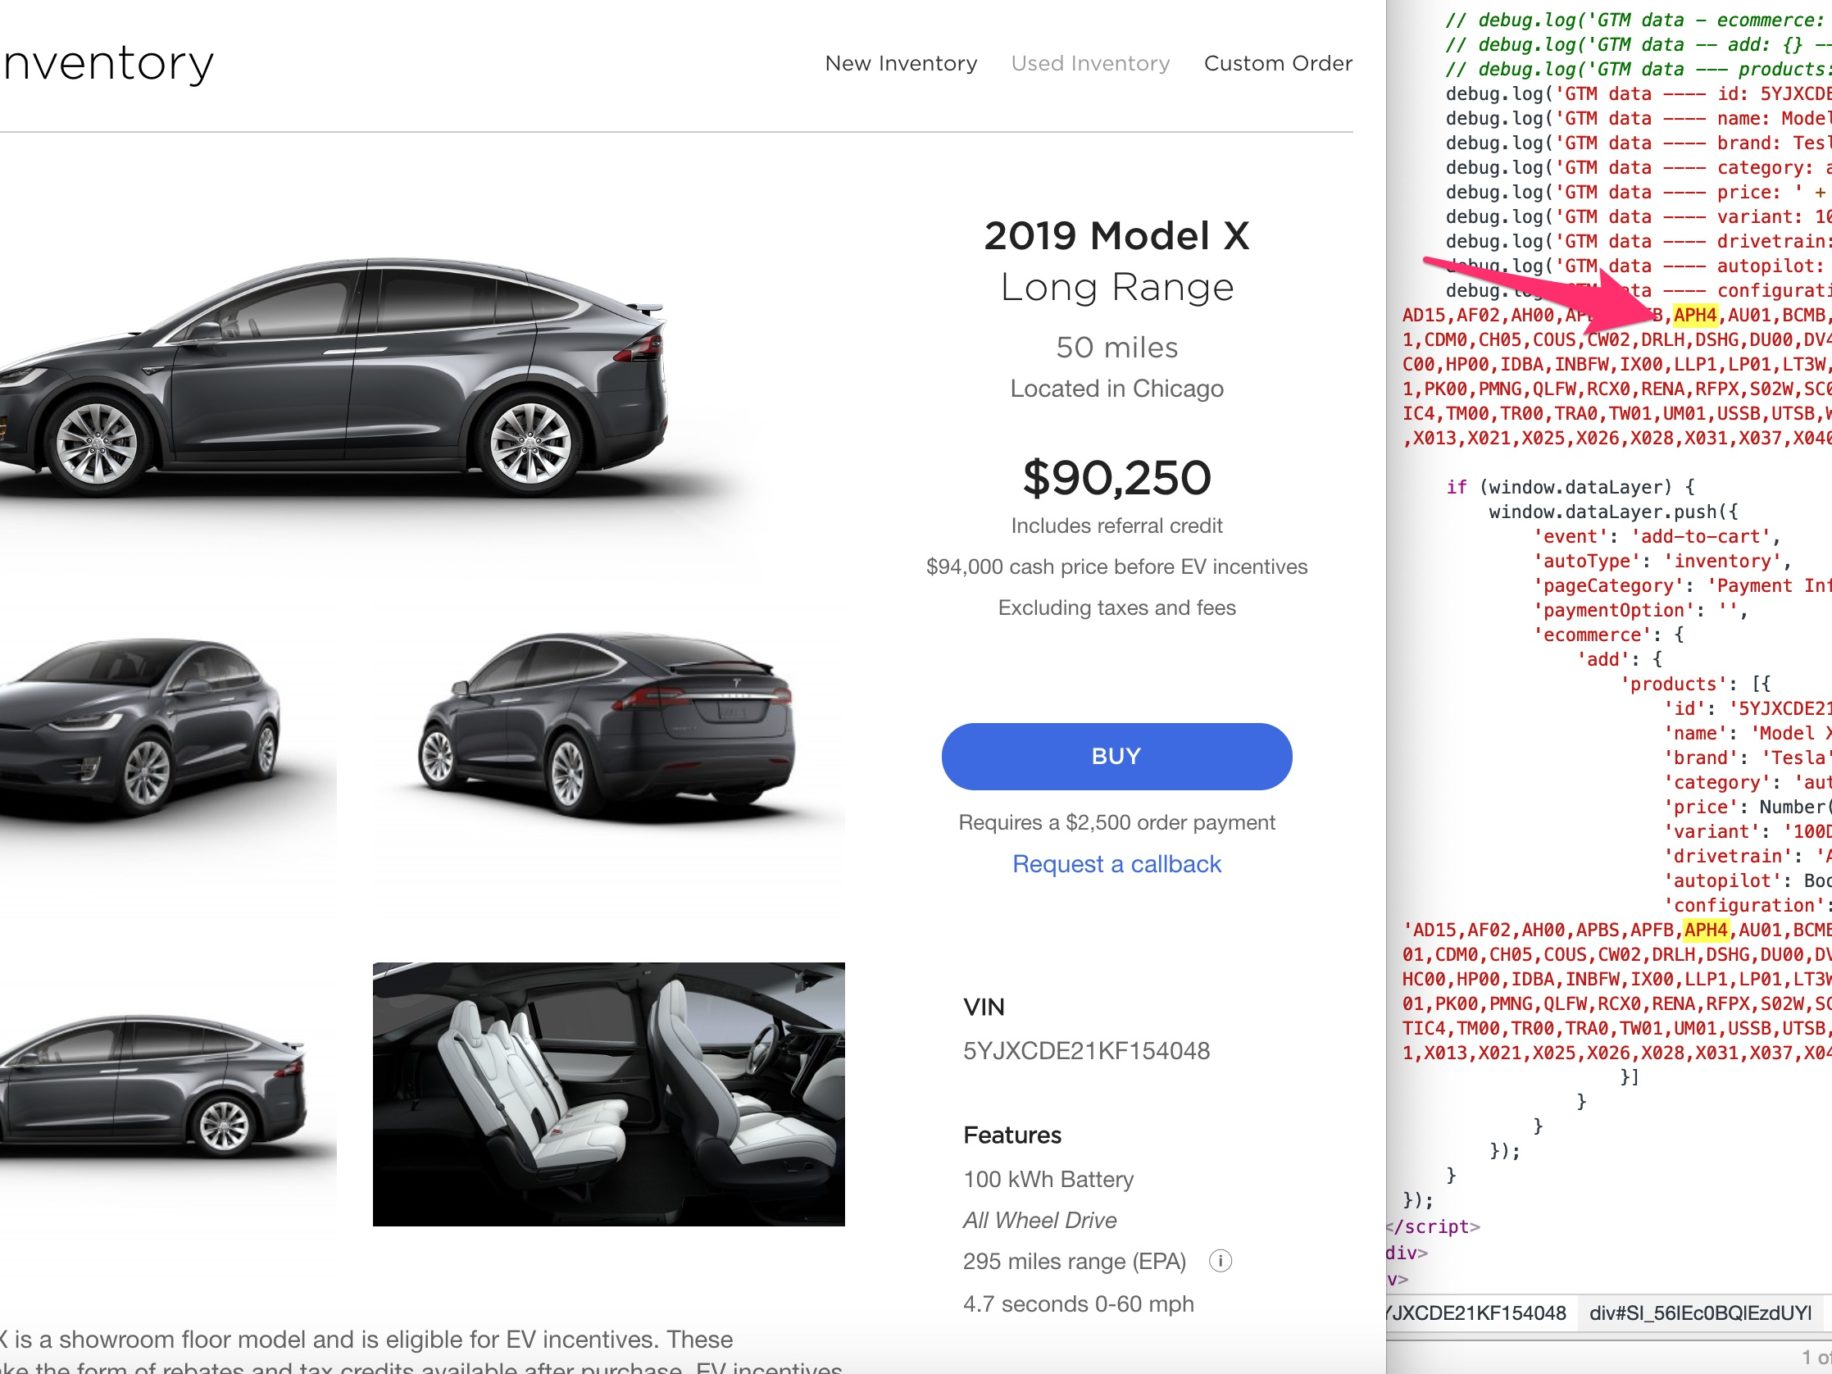Open the Custom Order page

(x=1278, y=63)
